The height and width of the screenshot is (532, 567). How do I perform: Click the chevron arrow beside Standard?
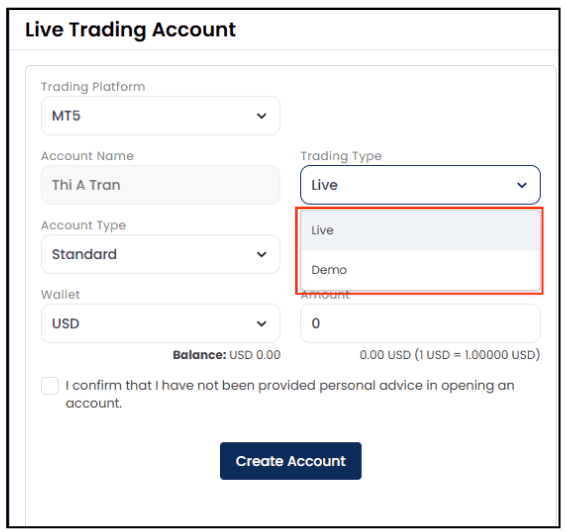[x=261, y=255]
